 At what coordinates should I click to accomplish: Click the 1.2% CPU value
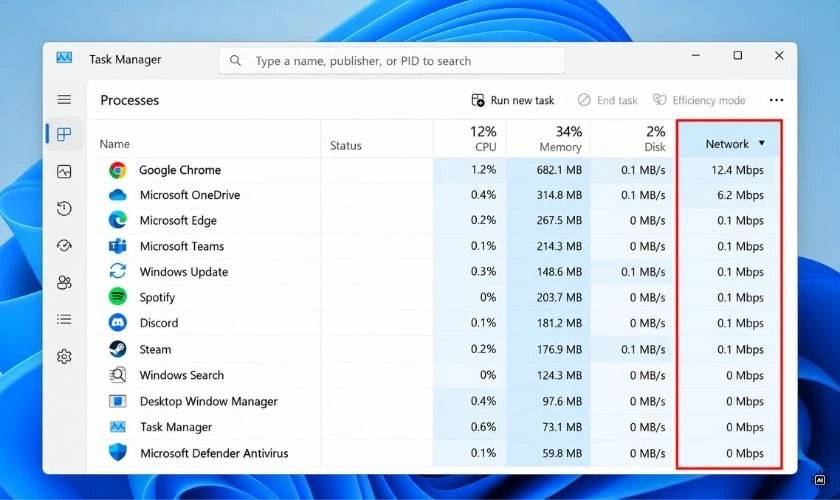click(483, 170)
